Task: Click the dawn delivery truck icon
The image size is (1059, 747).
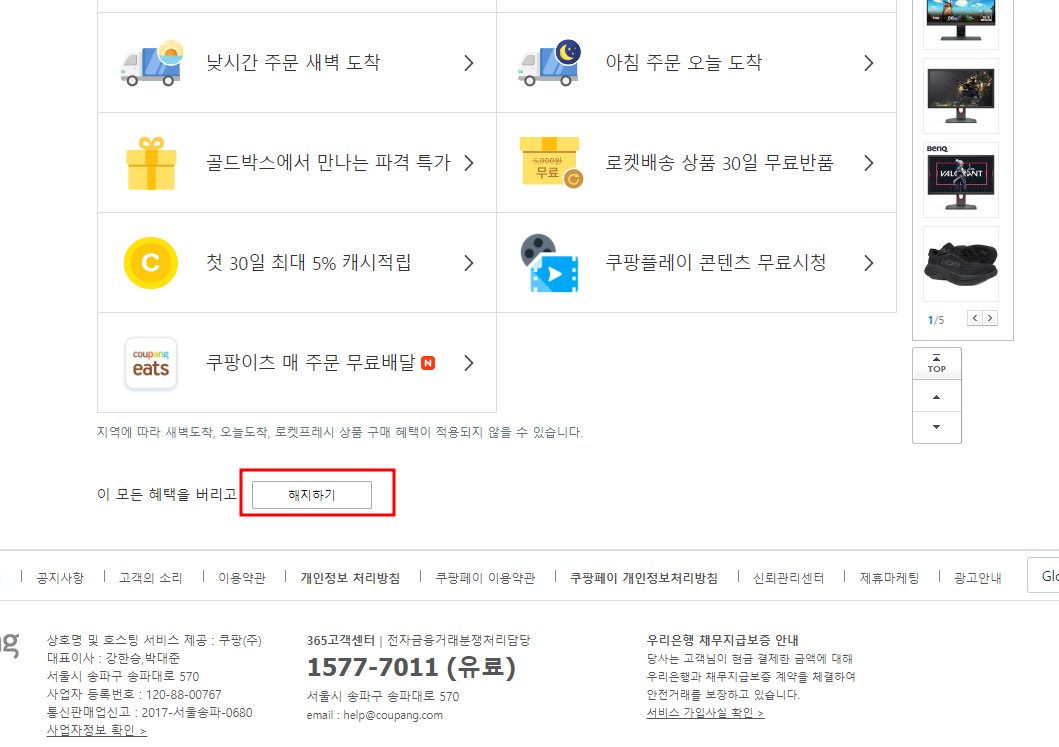Action: coord(150,61)
